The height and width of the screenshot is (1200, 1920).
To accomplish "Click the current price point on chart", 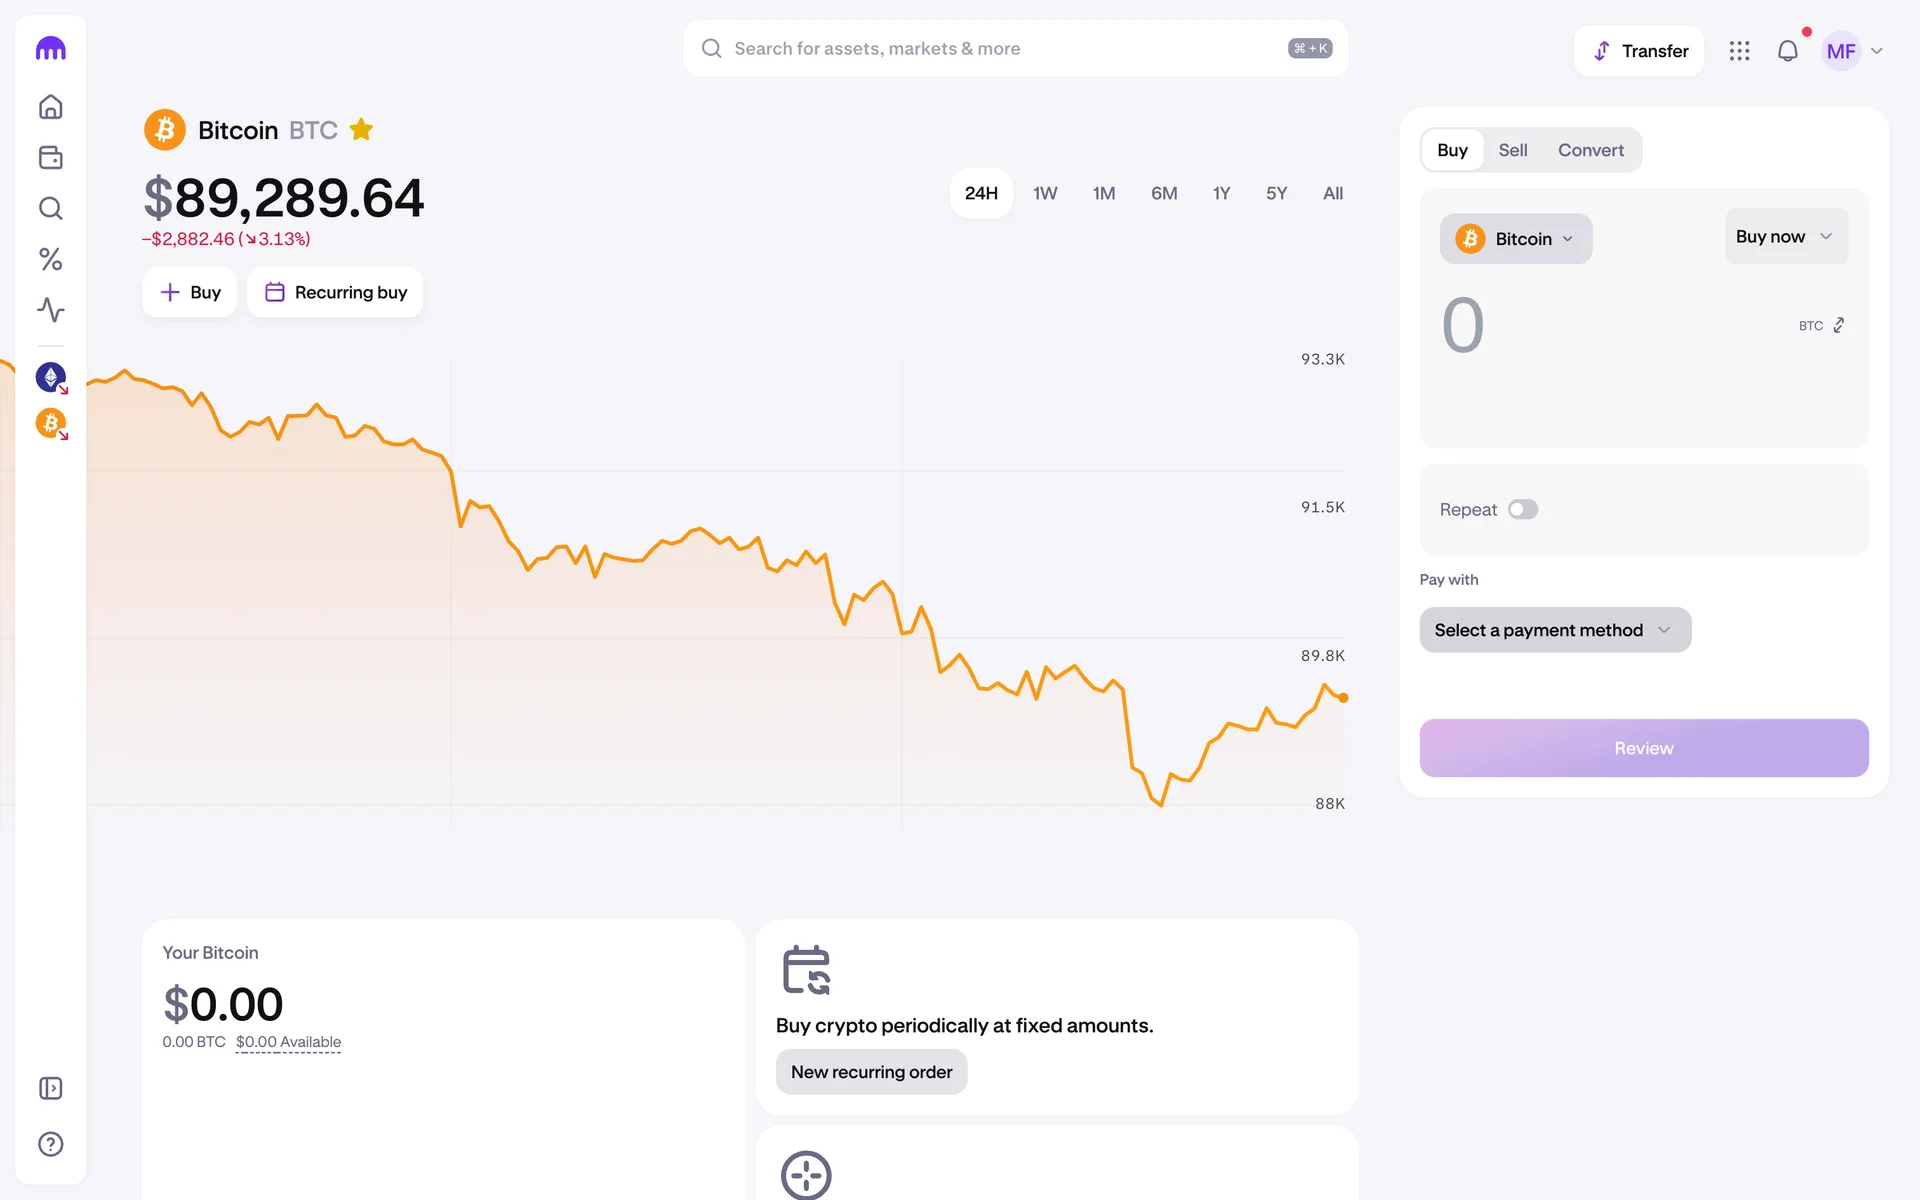I will (1343, 698).
